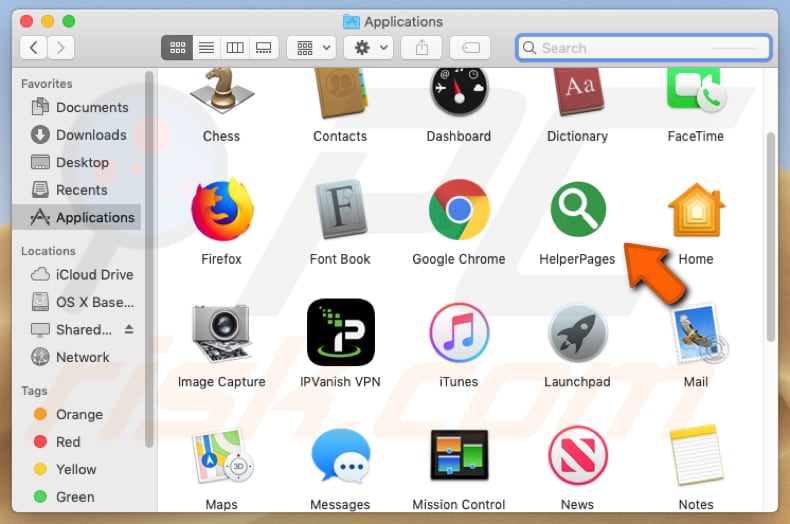Image resolution: width=790 pixels, height=524 pixels.
Task: Open the Contacts app icon
Action: click(340, 93)
